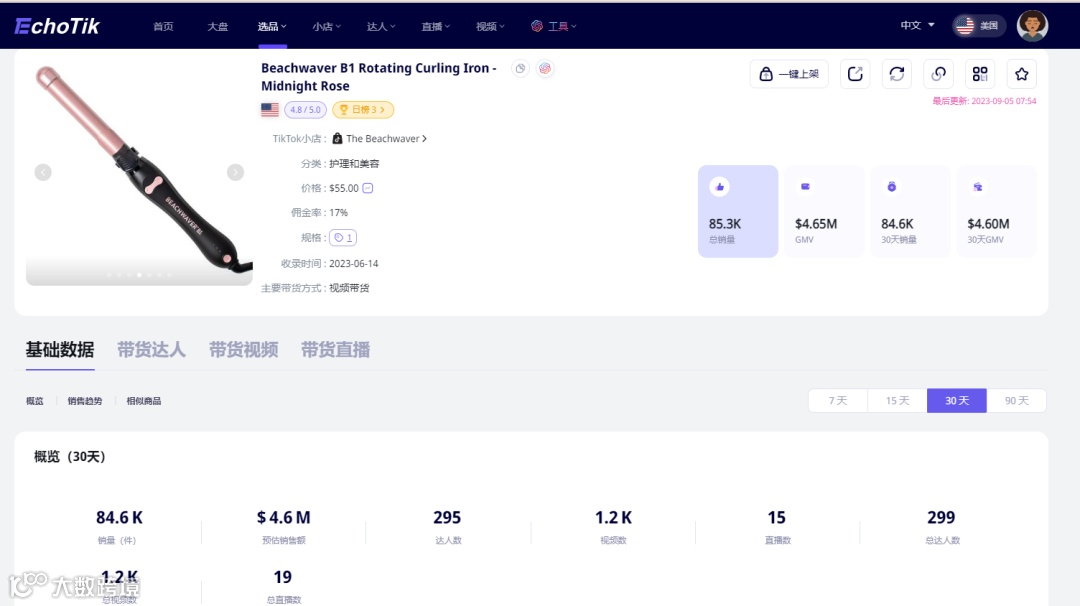Screen dimensions: 1080x606
Task: Open the QR code grid icon
Action: pos(980,74)
